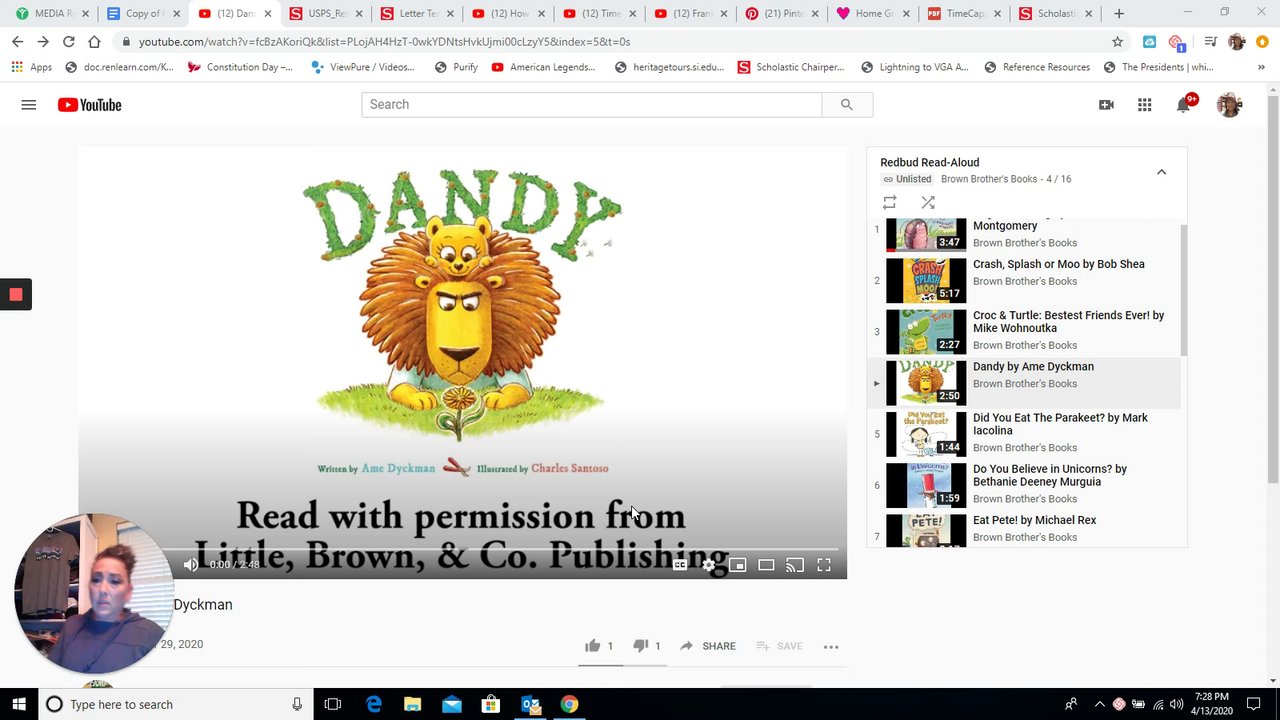Play Croc & Turtle: Bestest Friends Ever
1280x720 pixels.
[1024, 332]
